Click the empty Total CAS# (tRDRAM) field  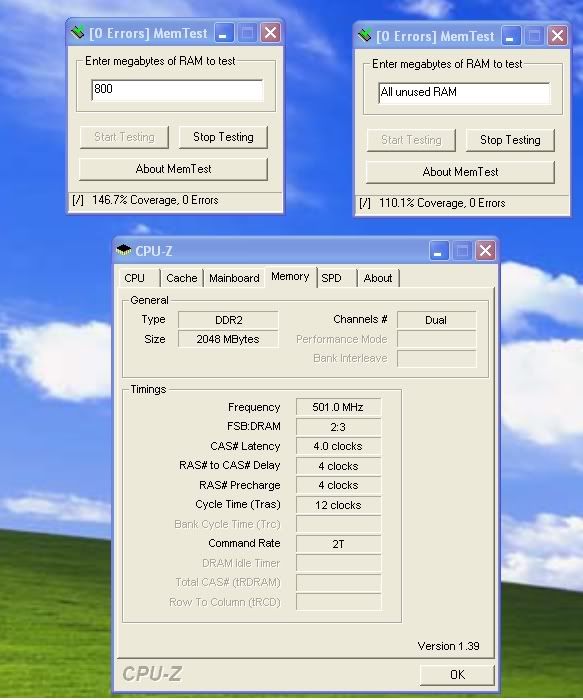(x=338, y=583)
